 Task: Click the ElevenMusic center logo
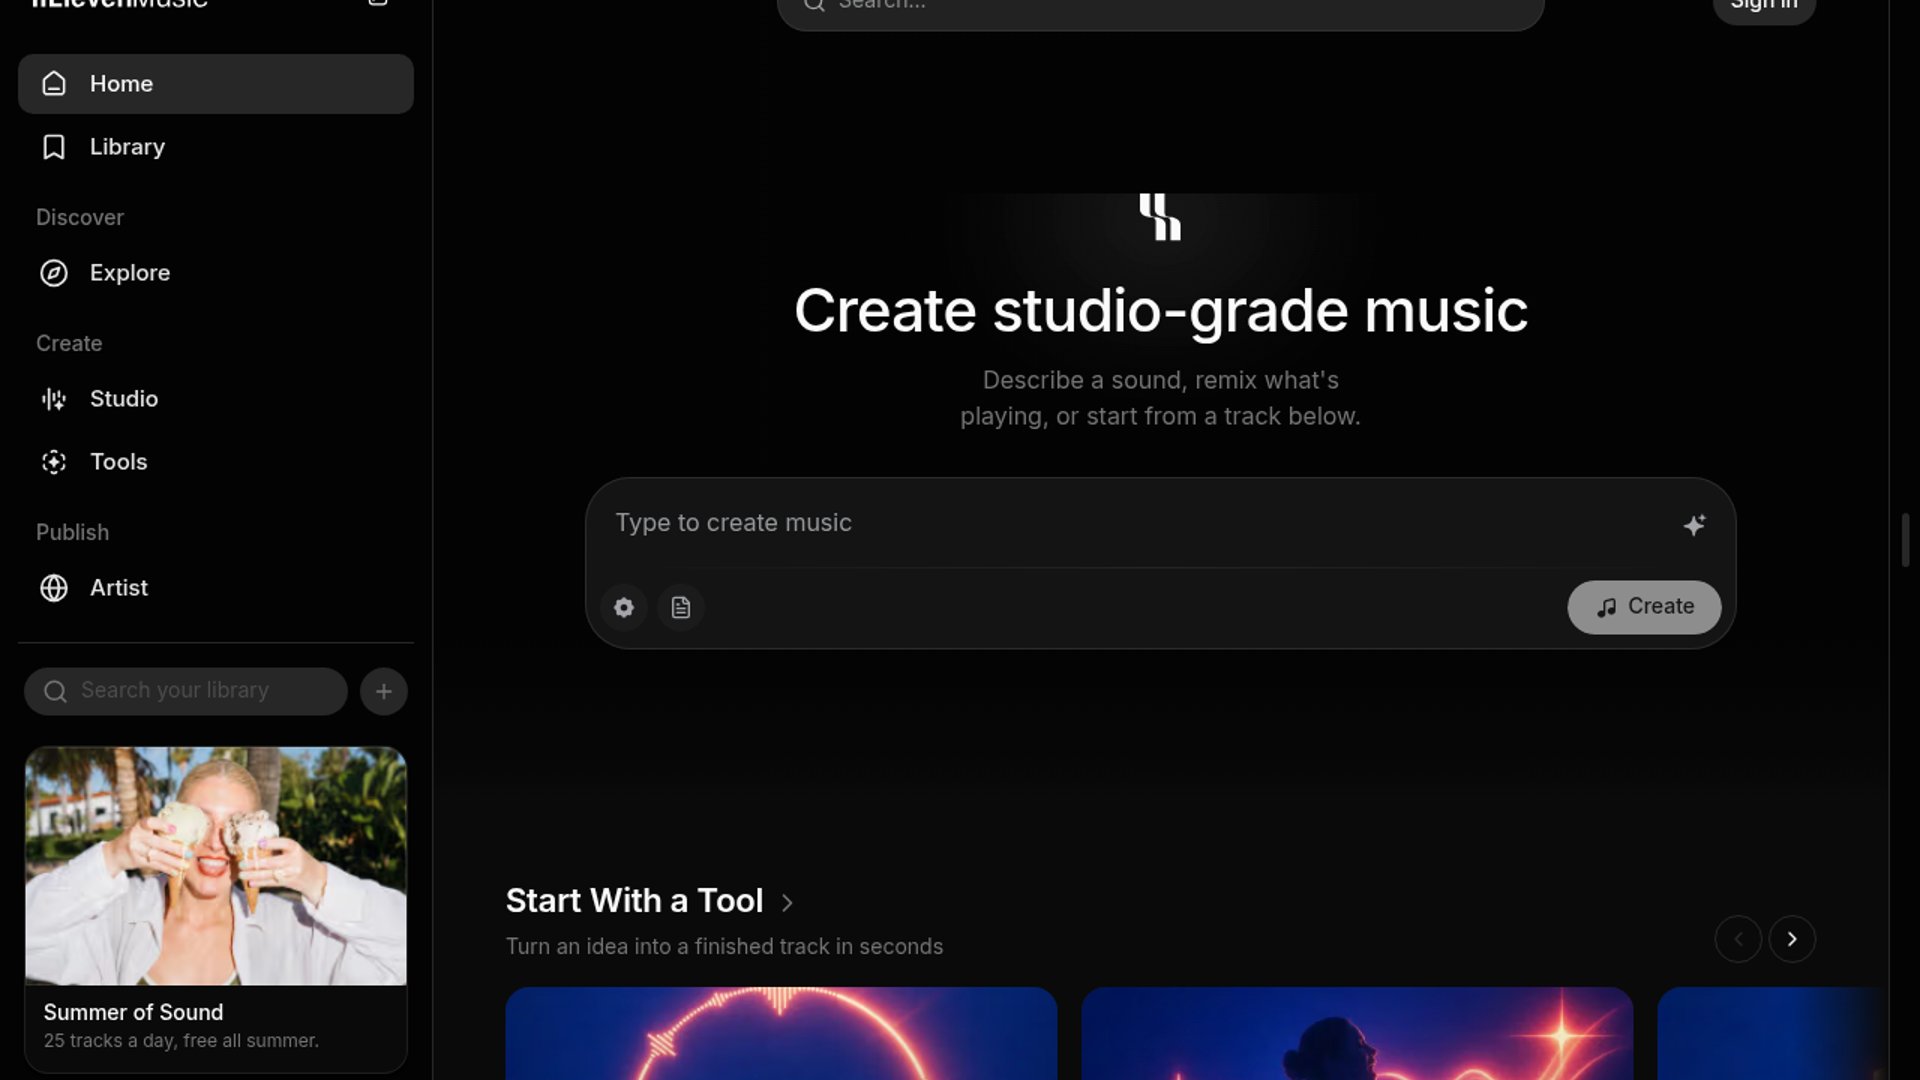1160,217
